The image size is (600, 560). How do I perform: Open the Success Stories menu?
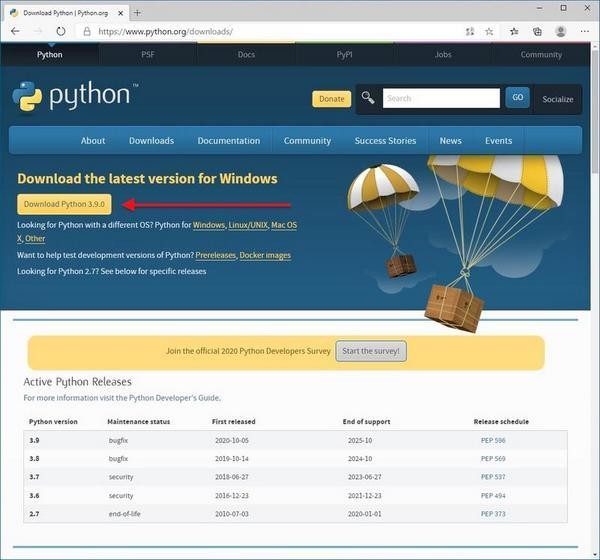pyautogui.click(x=385, y=141)
